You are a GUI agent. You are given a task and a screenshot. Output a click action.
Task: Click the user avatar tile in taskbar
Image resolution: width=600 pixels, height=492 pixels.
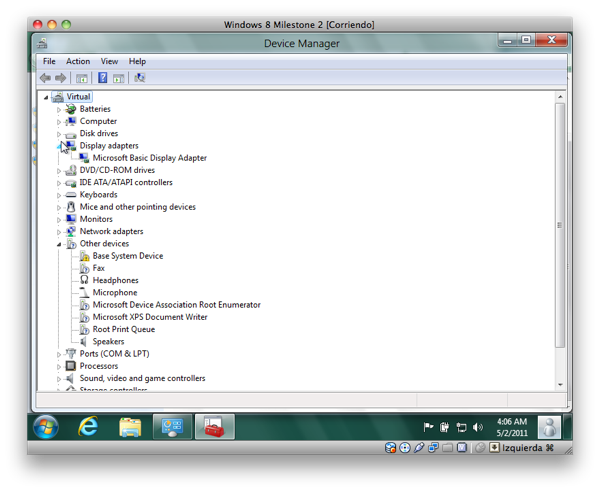549,427
